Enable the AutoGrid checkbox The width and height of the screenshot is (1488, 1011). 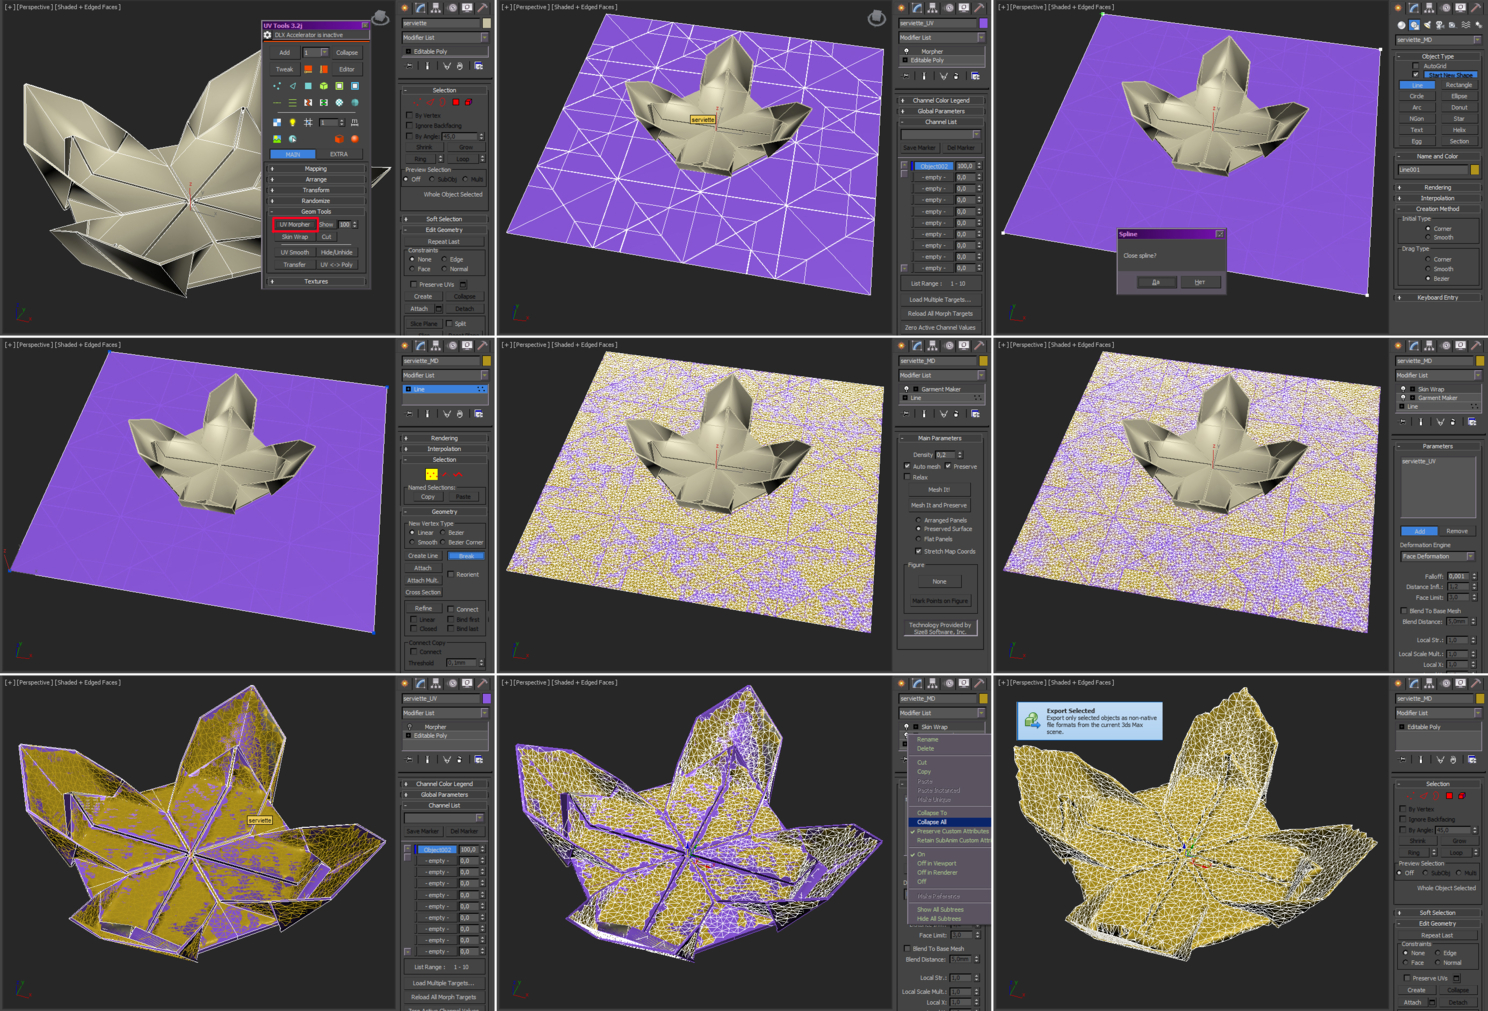1415,66
